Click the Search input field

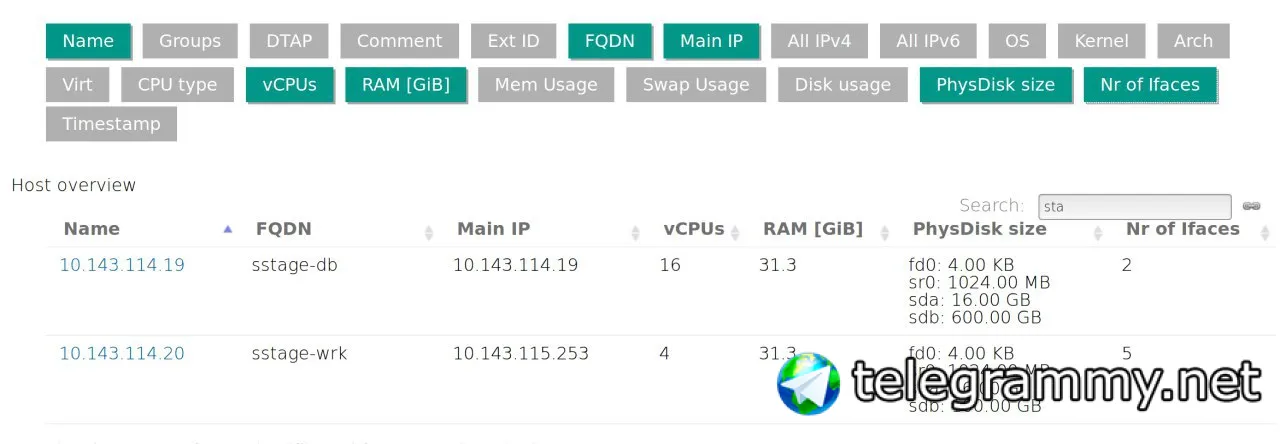(x=1134, y=206)
